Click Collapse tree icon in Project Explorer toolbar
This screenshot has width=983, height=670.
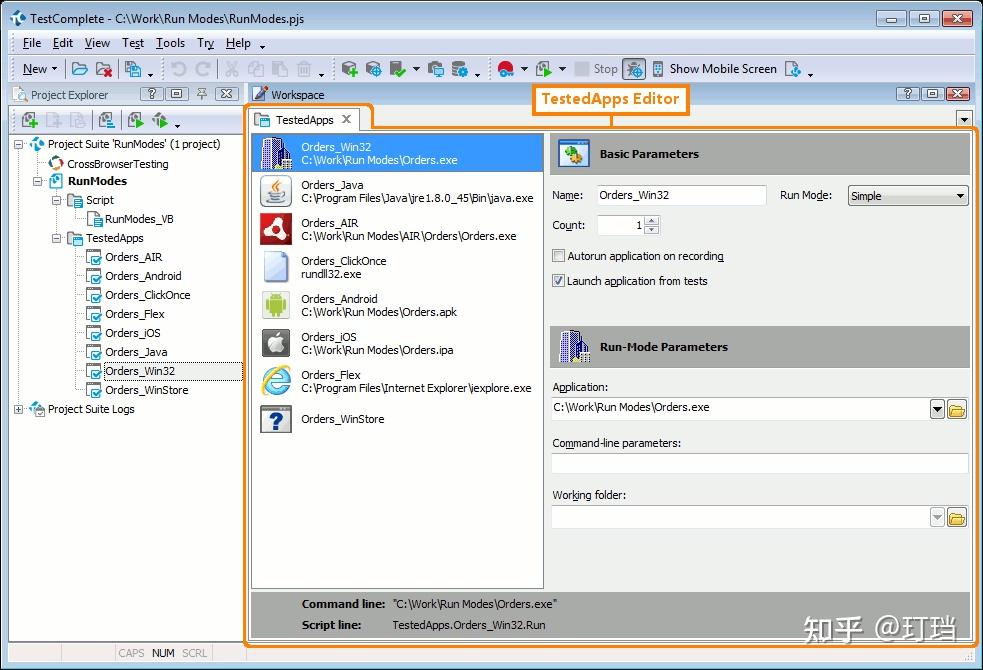pyautogui.click(x=106, y=120)
